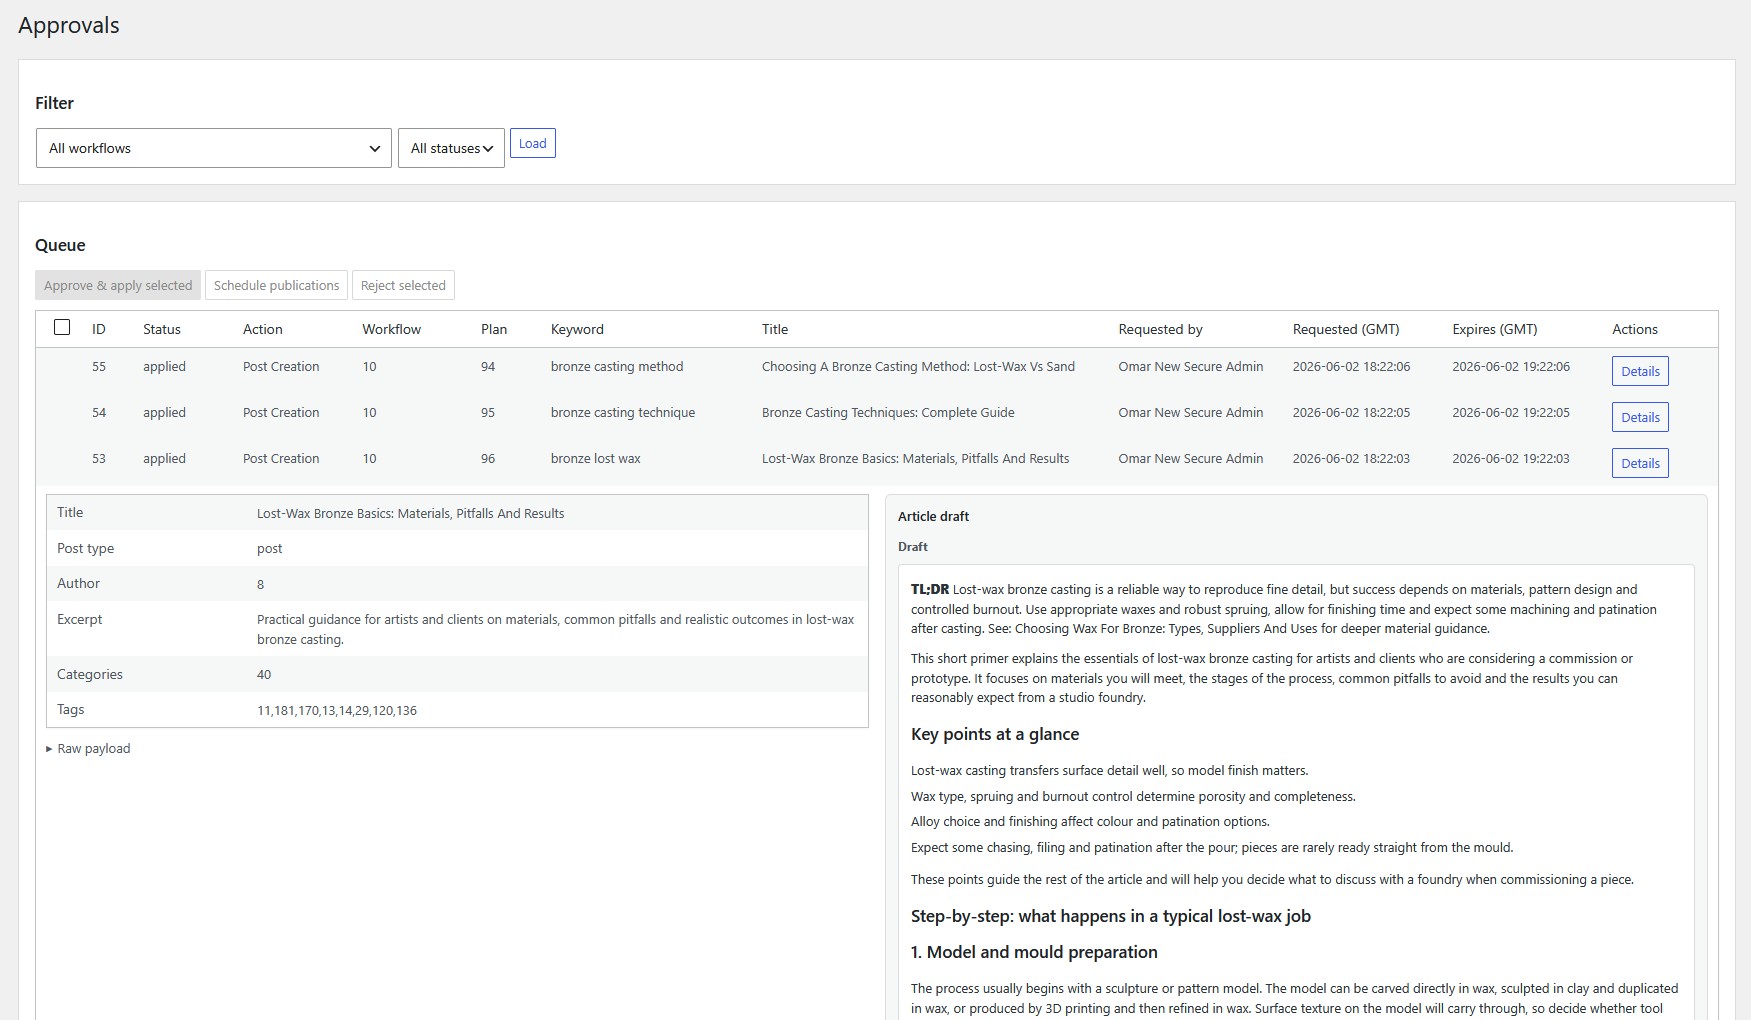Click the Key points at a glance heading
Viewport: 1751px width, 1020px height.
(995, 734)
